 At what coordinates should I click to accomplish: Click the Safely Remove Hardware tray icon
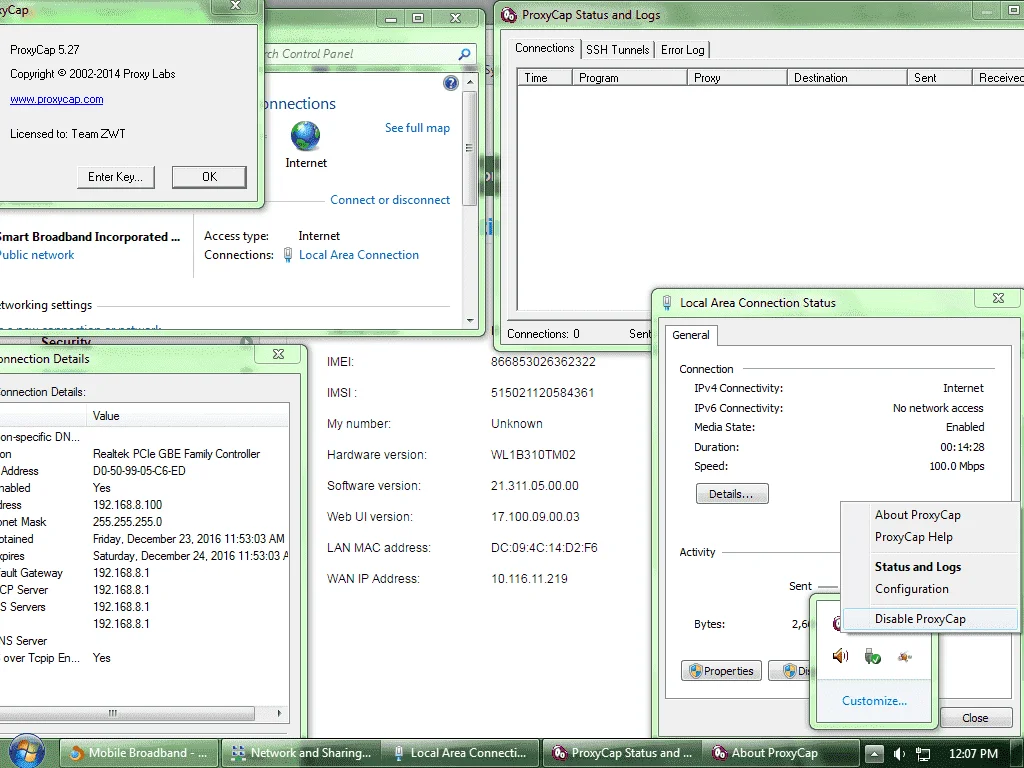(872, 656)
